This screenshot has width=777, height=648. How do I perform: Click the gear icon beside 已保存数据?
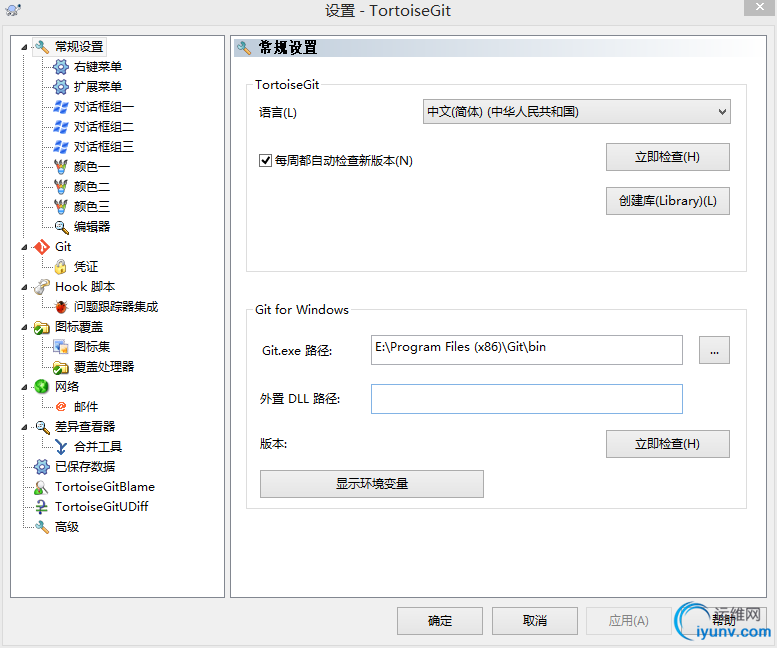click(x=42, y=467)
